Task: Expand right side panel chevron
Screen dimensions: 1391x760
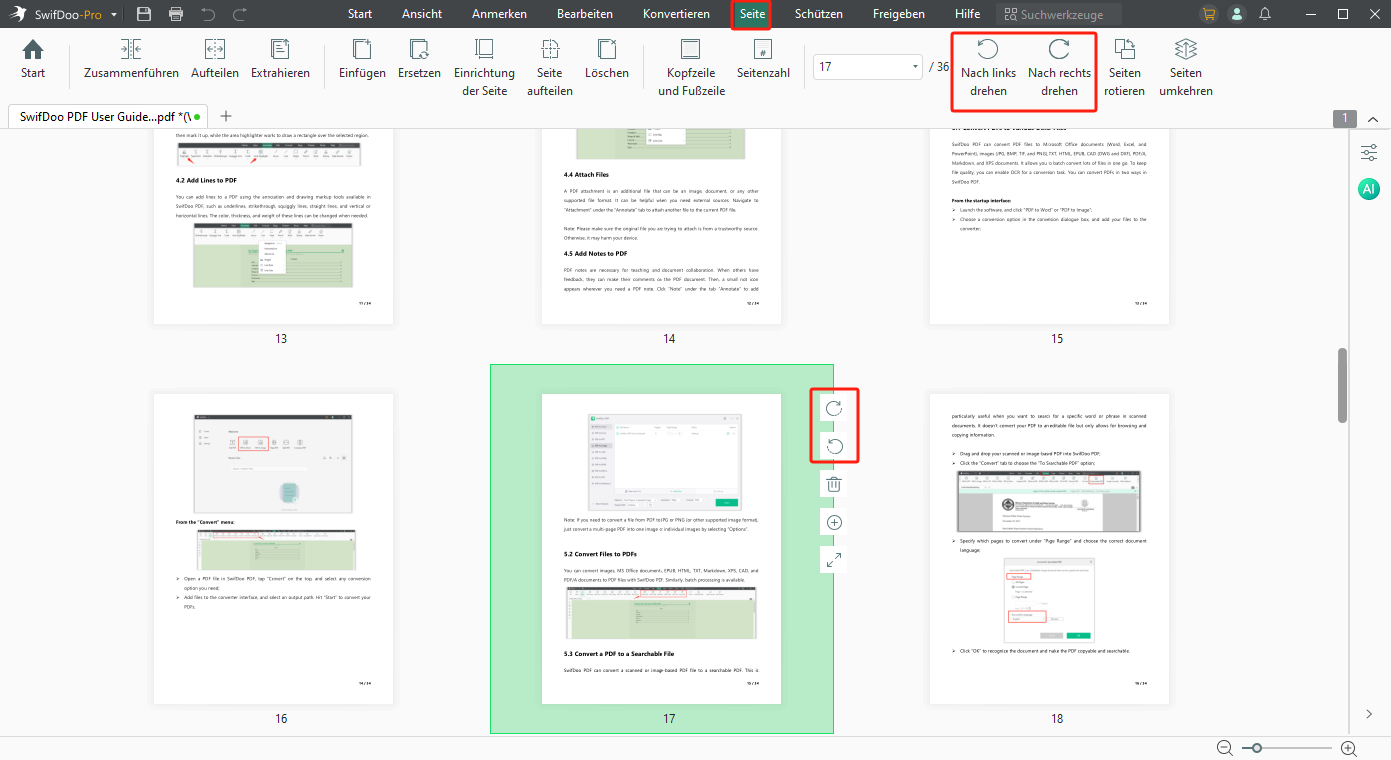Action: click(1369, 713)
